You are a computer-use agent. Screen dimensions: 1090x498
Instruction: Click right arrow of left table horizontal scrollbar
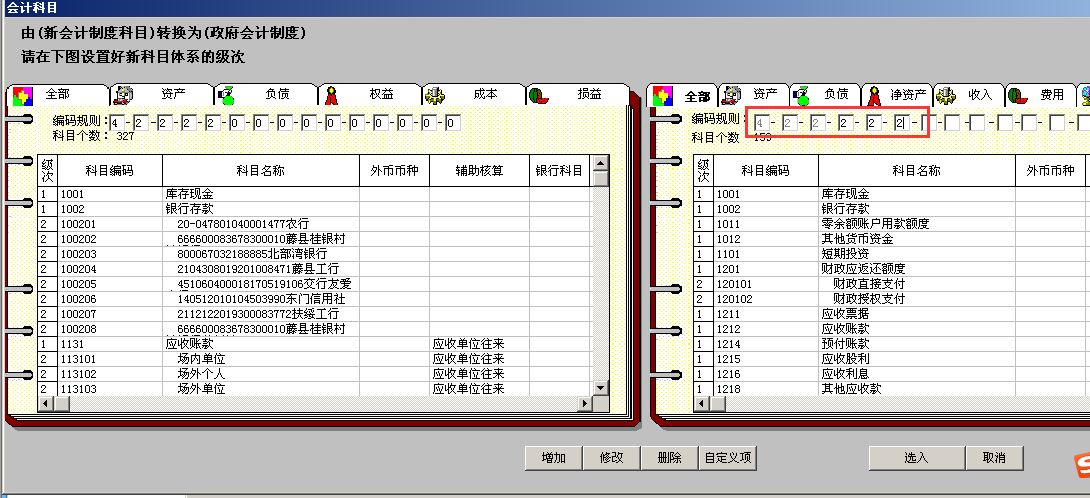click(585, 403)
